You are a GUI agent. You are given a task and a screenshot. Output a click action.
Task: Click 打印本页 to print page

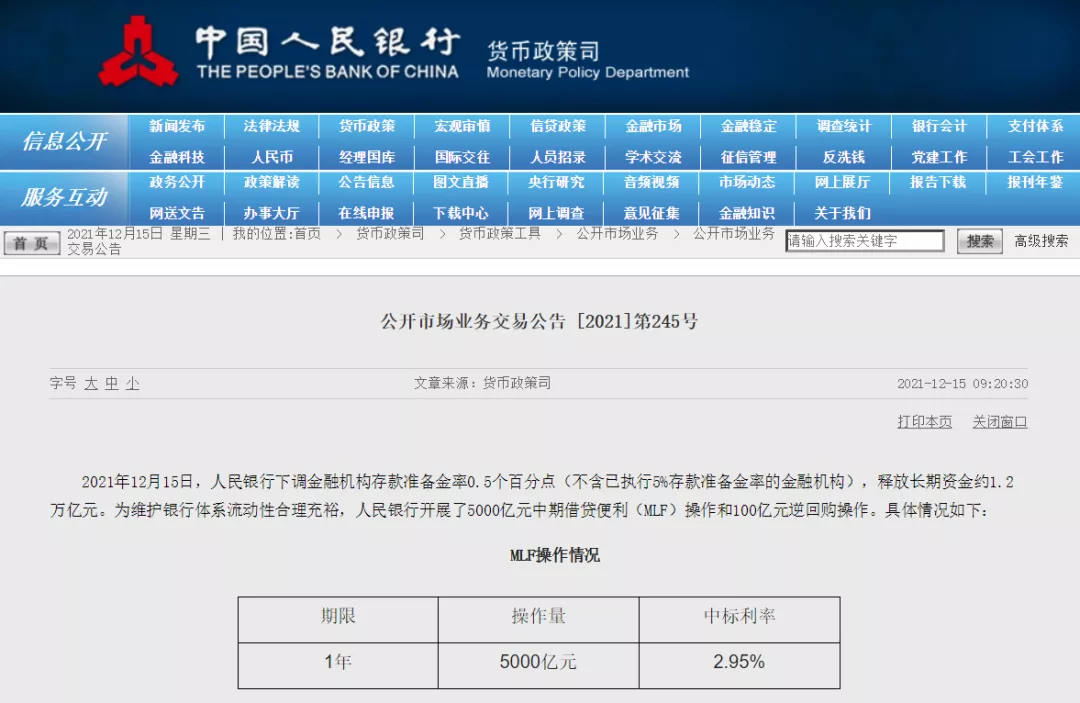tap(924, 422)
